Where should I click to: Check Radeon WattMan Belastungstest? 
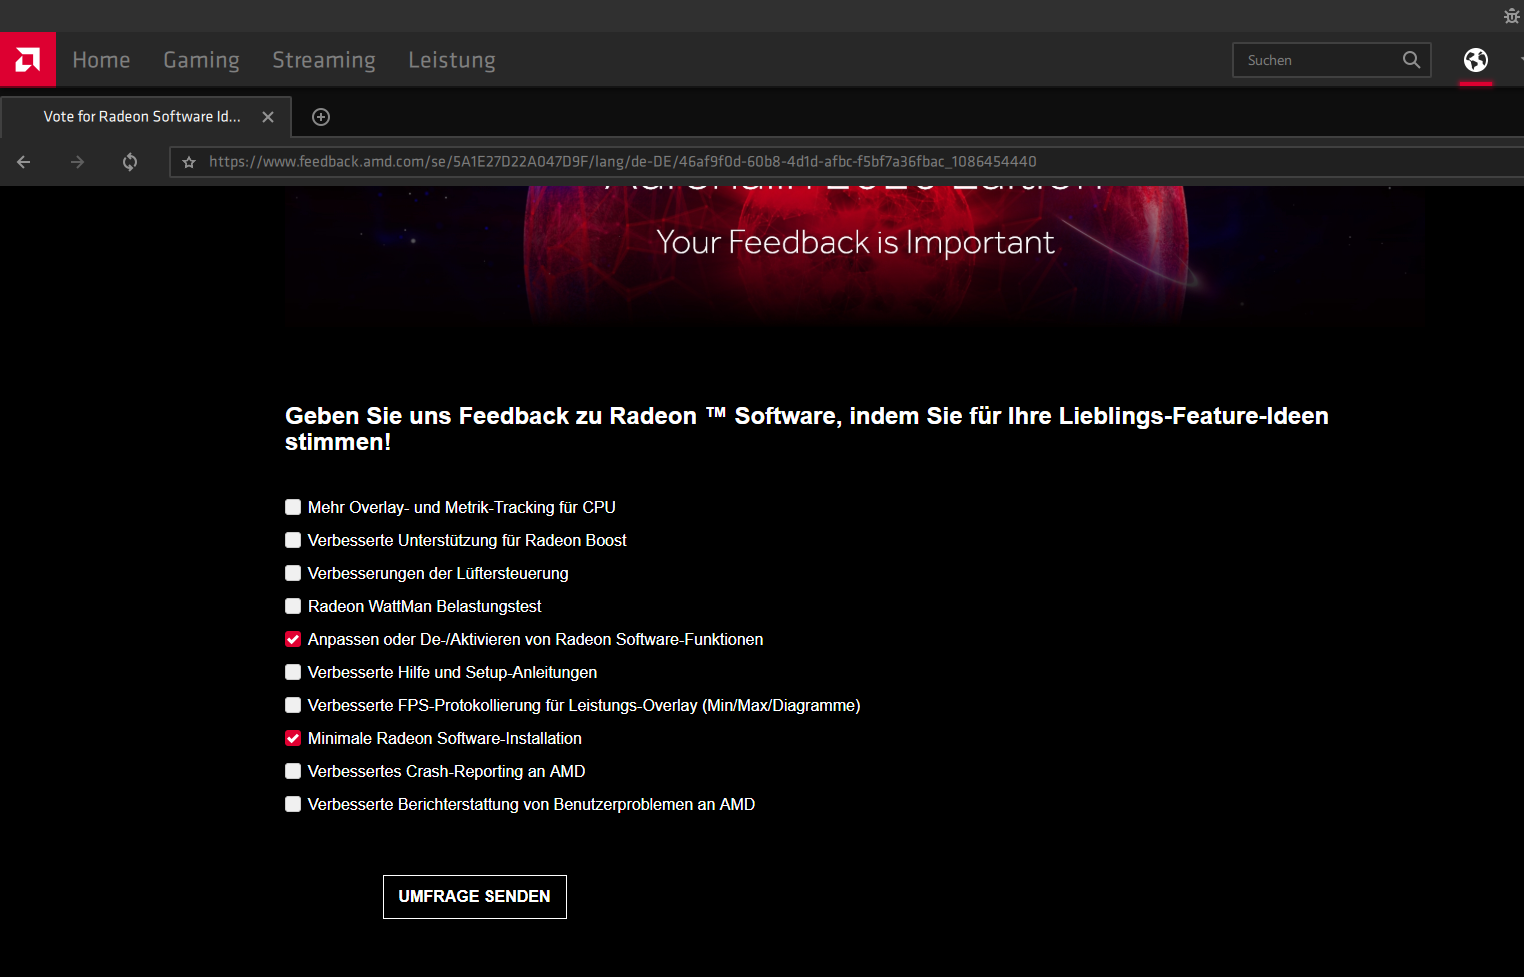click(x=293, y=606)
